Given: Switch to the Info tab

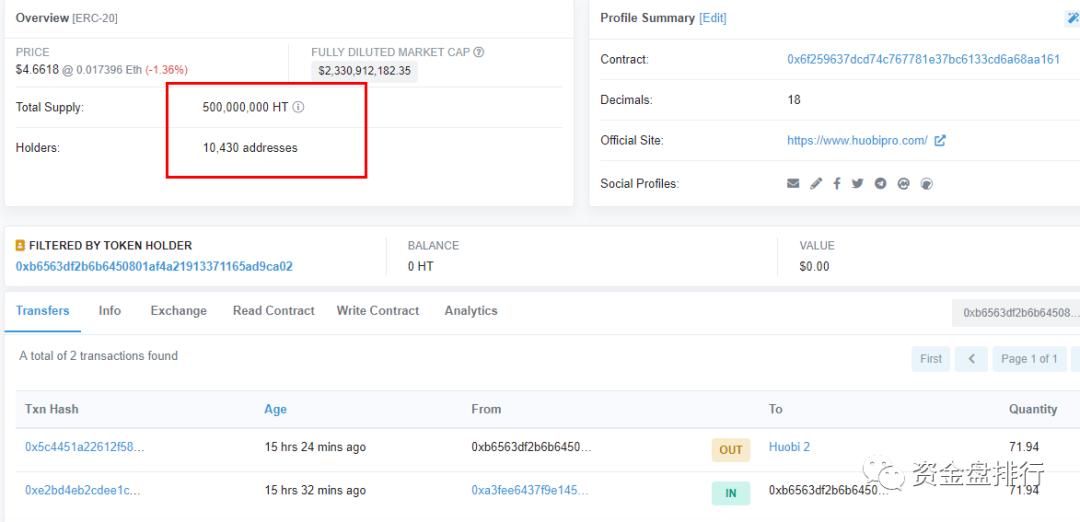Looking at the screenshot, I should pyautogui.click(x=110, y=311).
